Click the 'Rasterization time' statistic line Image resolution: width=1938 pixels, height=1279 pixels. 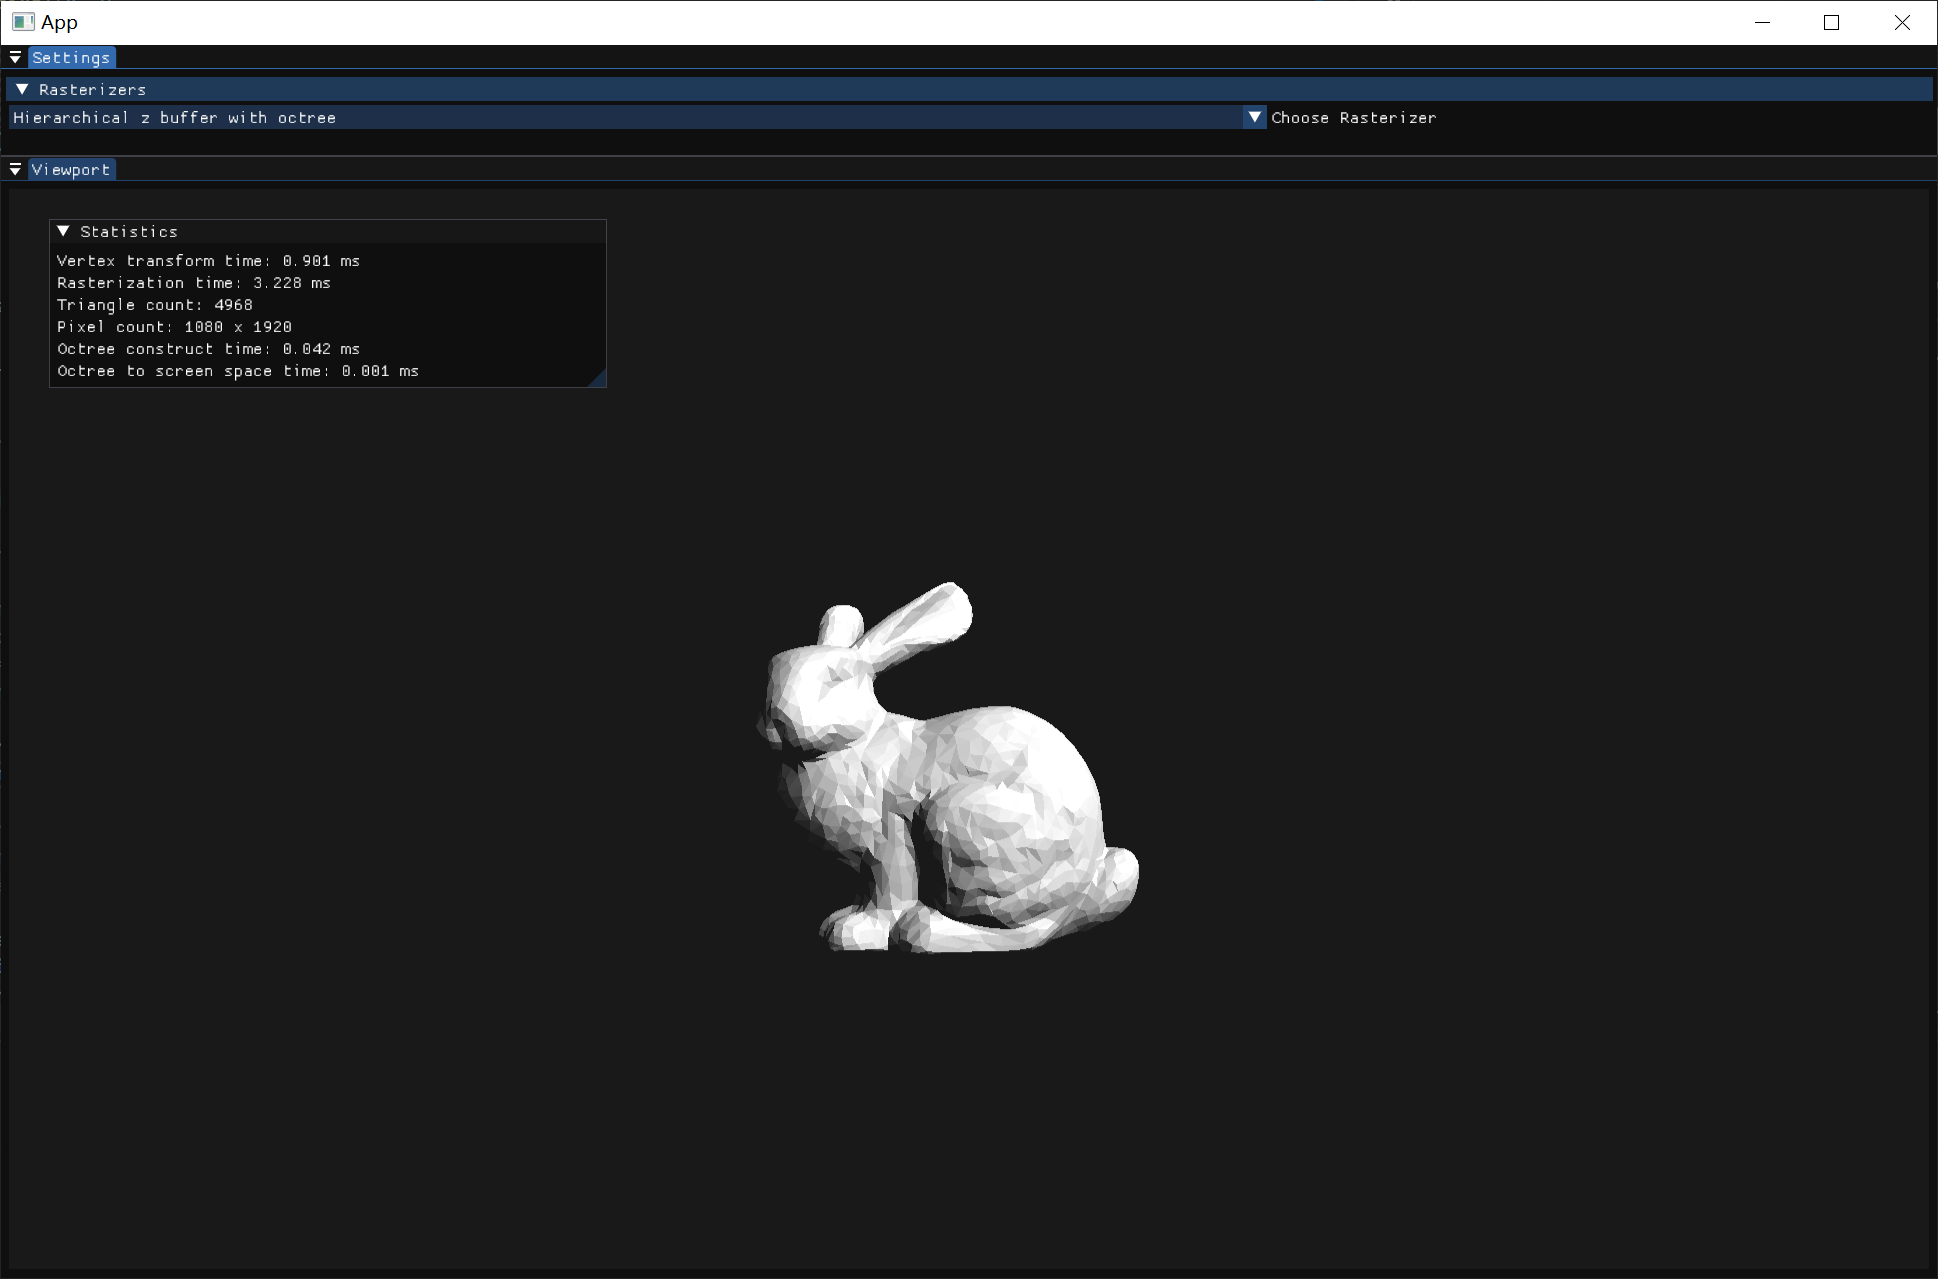pos(194,283)
